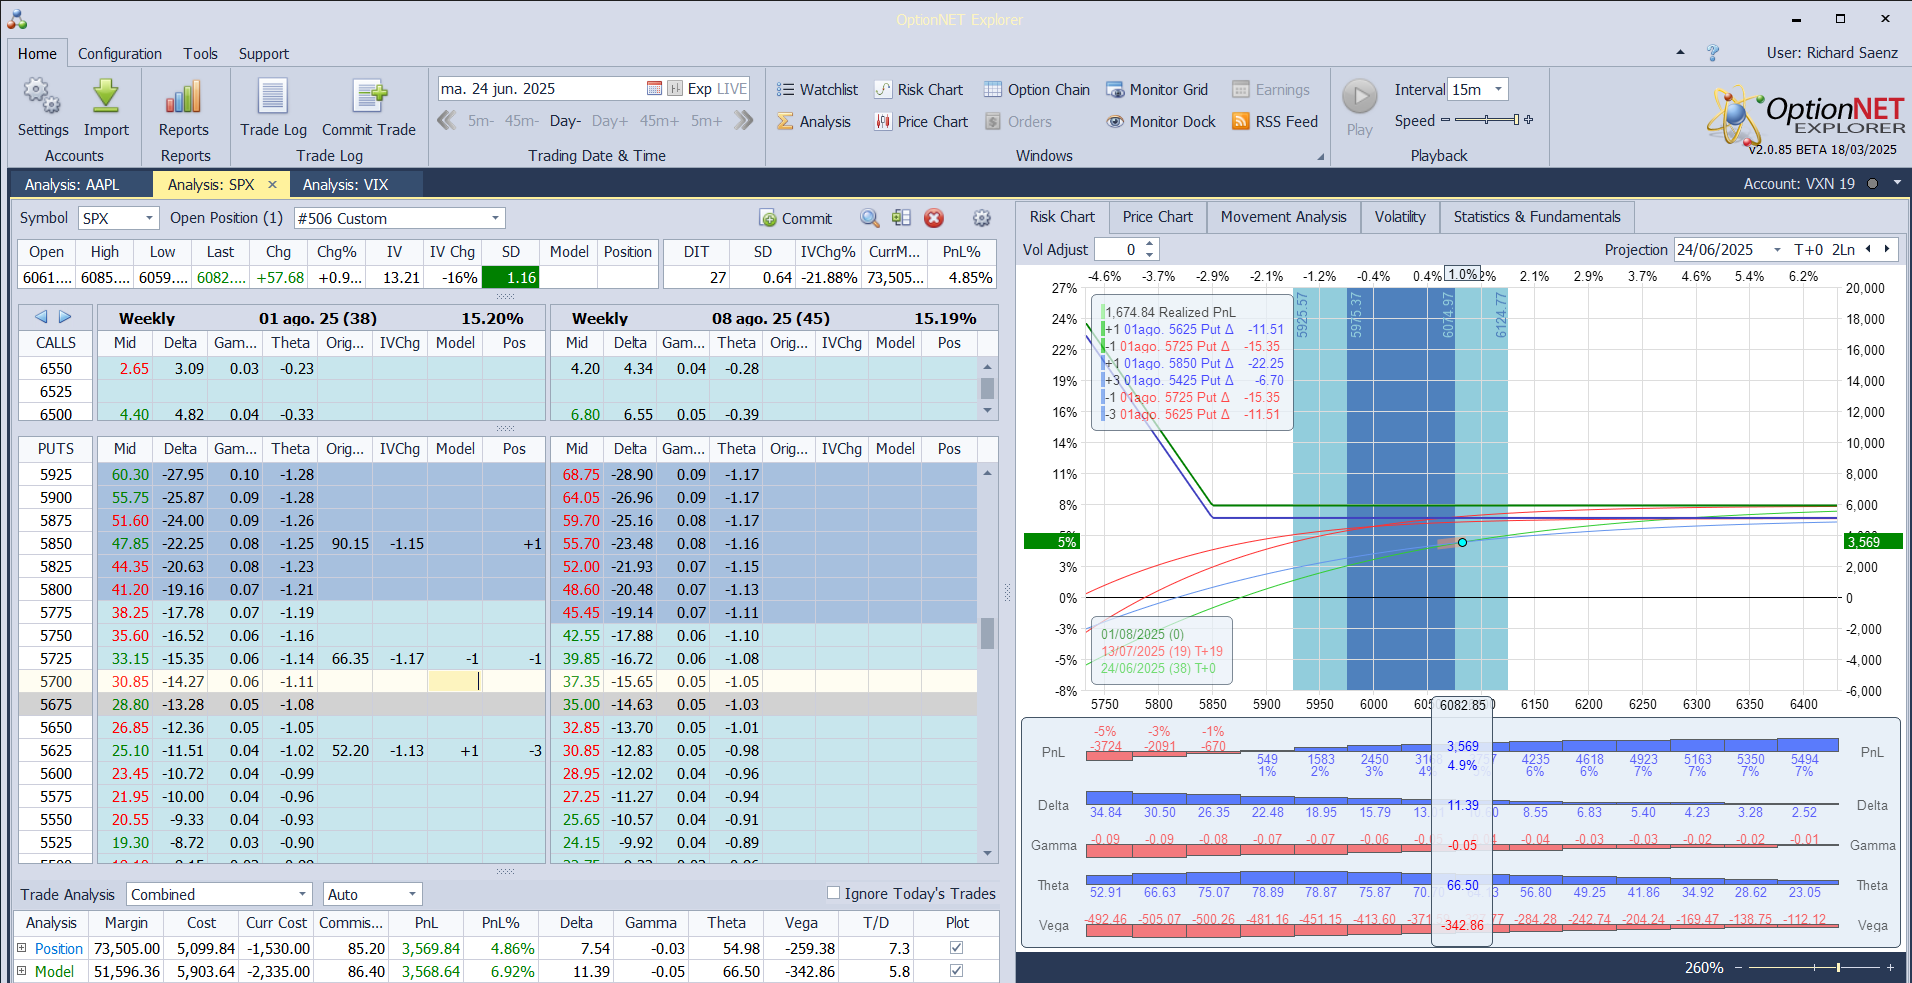The image size is (1912, 983).
Task: Open the Reports bar chart icon
Action: click(x=184, y=97)
